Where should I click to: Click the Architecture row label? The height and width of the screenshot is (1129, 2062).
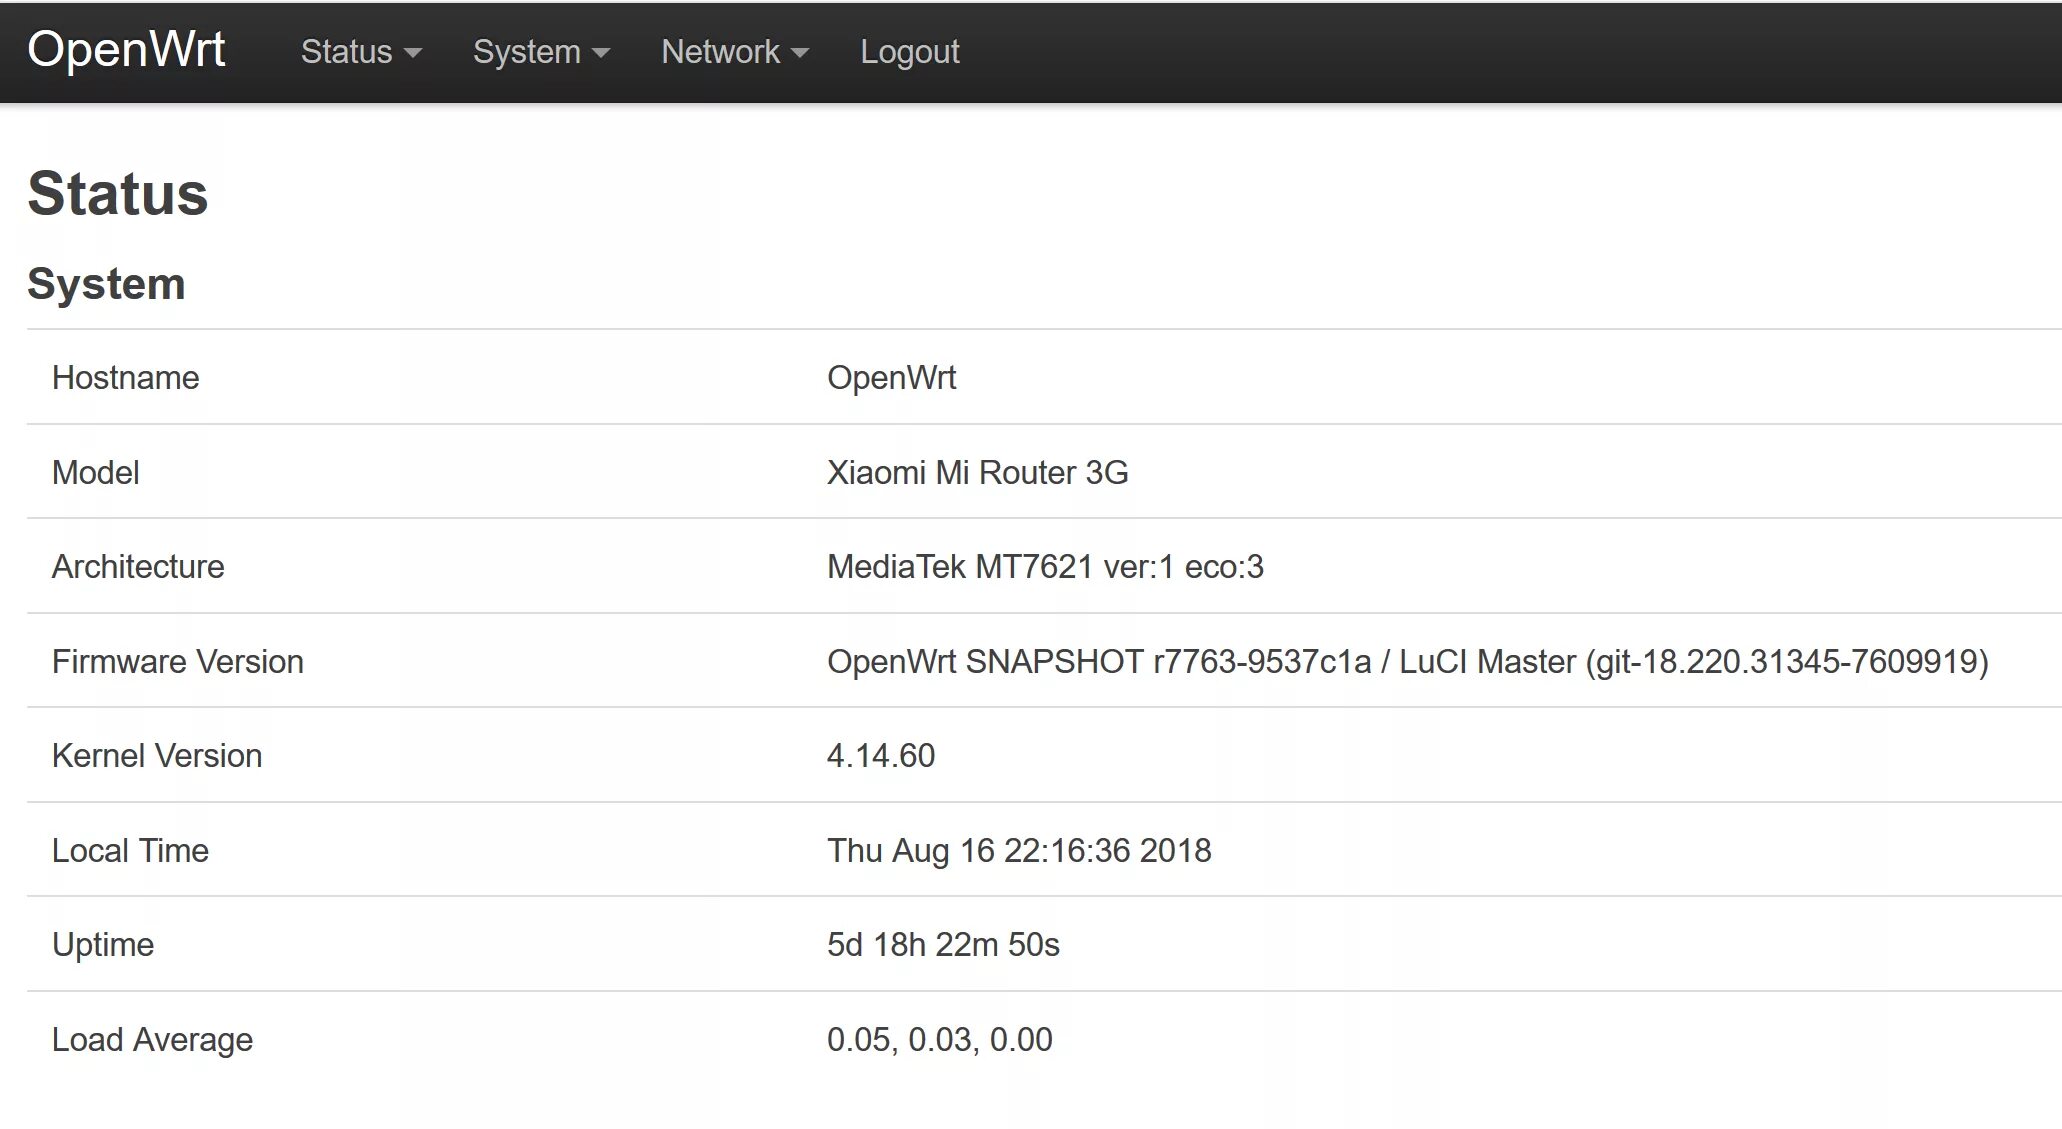(138, 567)
